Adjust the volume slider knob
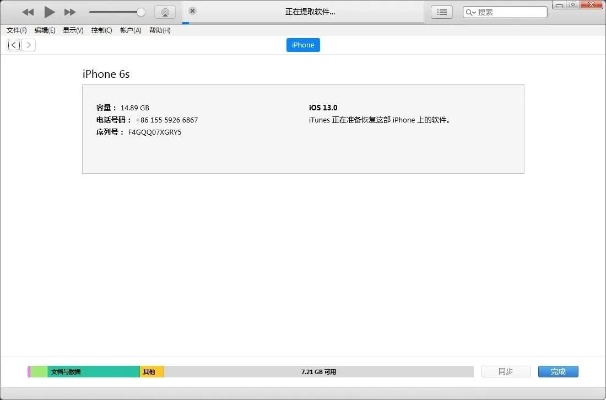Image resolution: width=606 pixels, height=400 pixels. pyautogui.click(x=140, y=12)
